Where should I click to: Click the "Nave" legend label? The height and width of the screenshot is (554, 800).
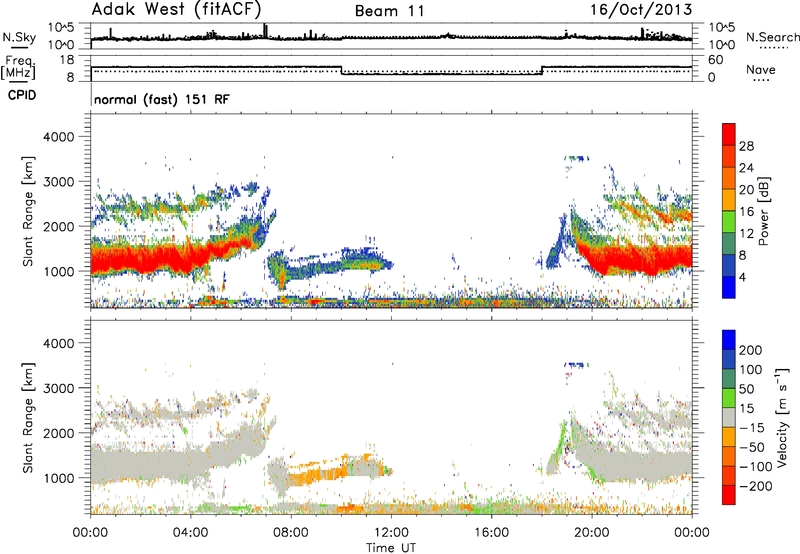pyautogui.click(x=761, y=70)
